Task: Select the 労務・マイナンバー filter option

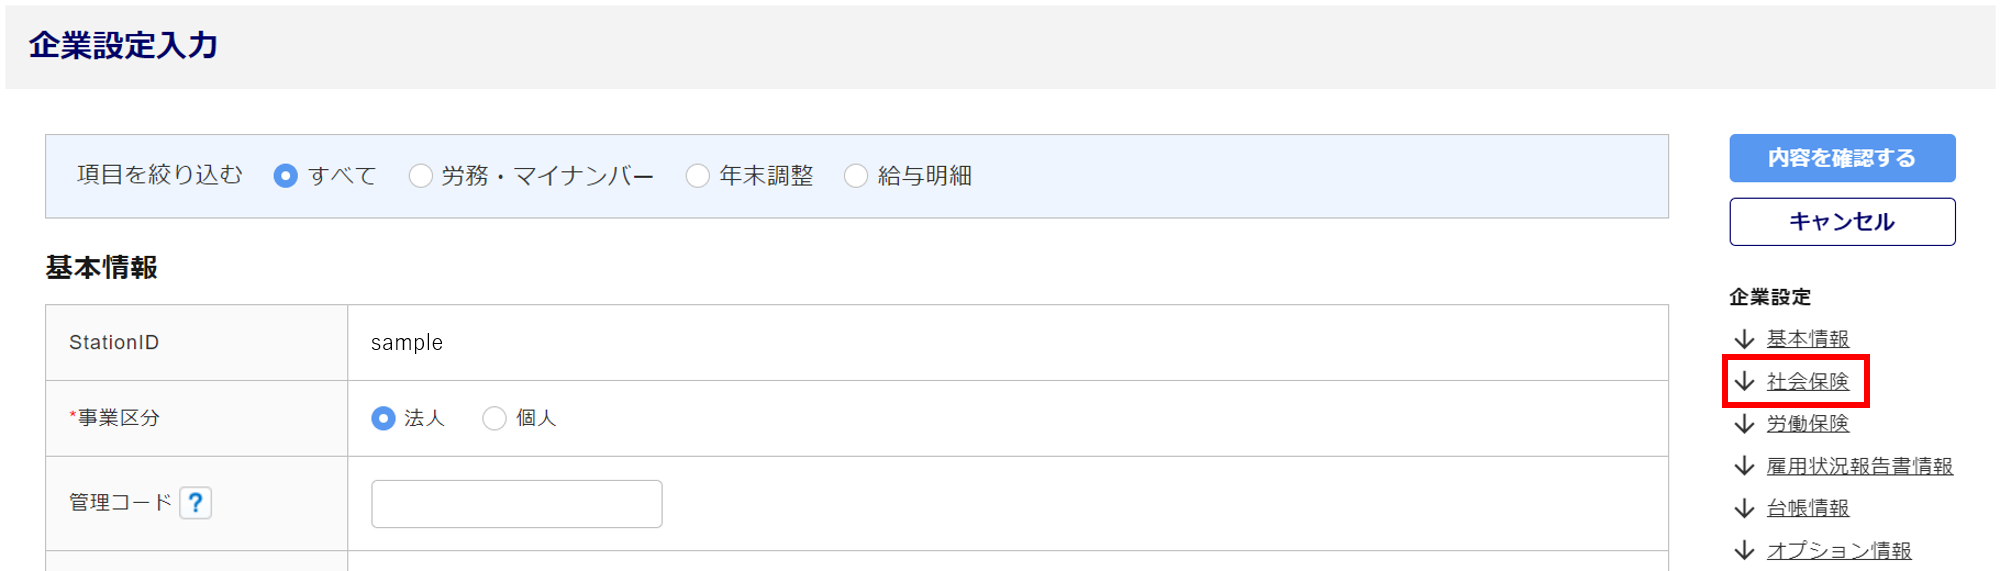Action: [421, 176]
